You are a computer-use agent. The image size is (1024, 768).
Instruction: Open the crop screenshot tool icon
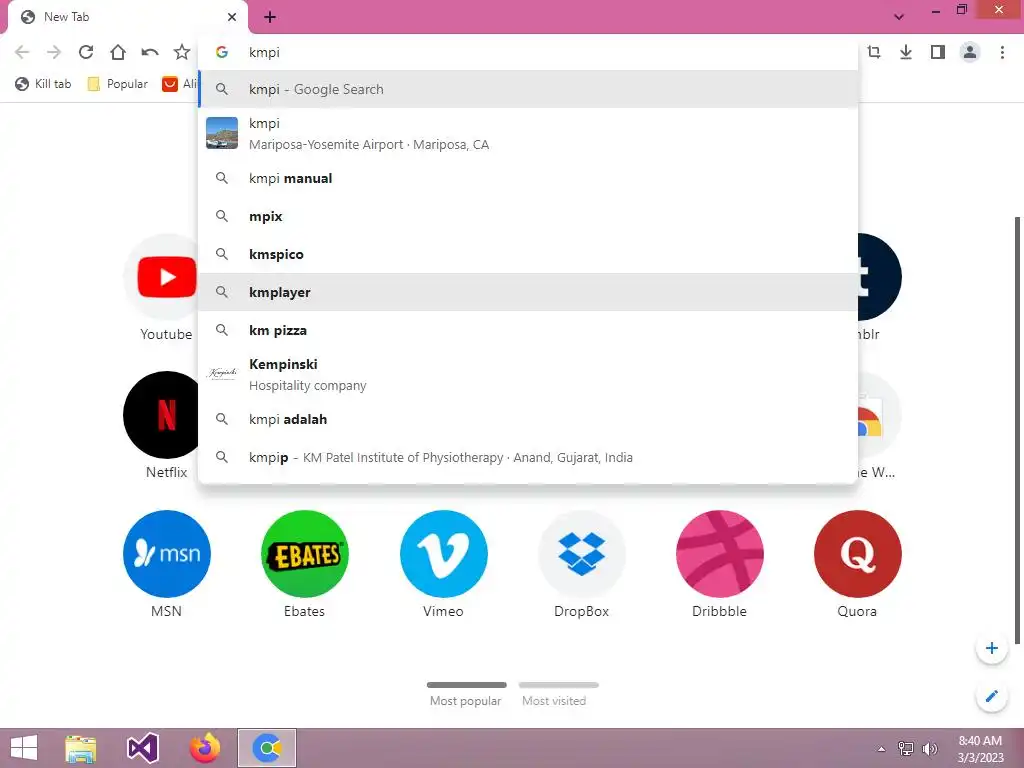[874, 52]
